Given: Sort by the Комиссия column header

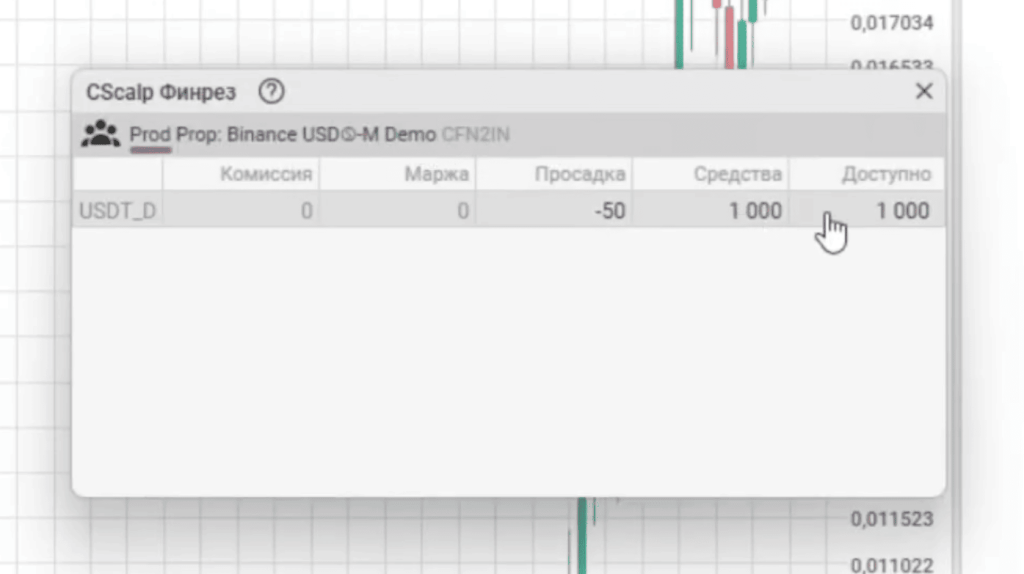Looking at the screenshot, I should click(x=266, y=174).
